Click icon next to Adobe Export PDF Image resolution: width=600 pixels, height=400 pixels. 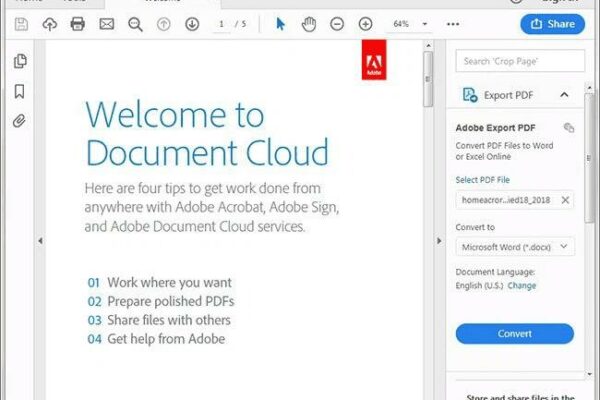[569, 127]
